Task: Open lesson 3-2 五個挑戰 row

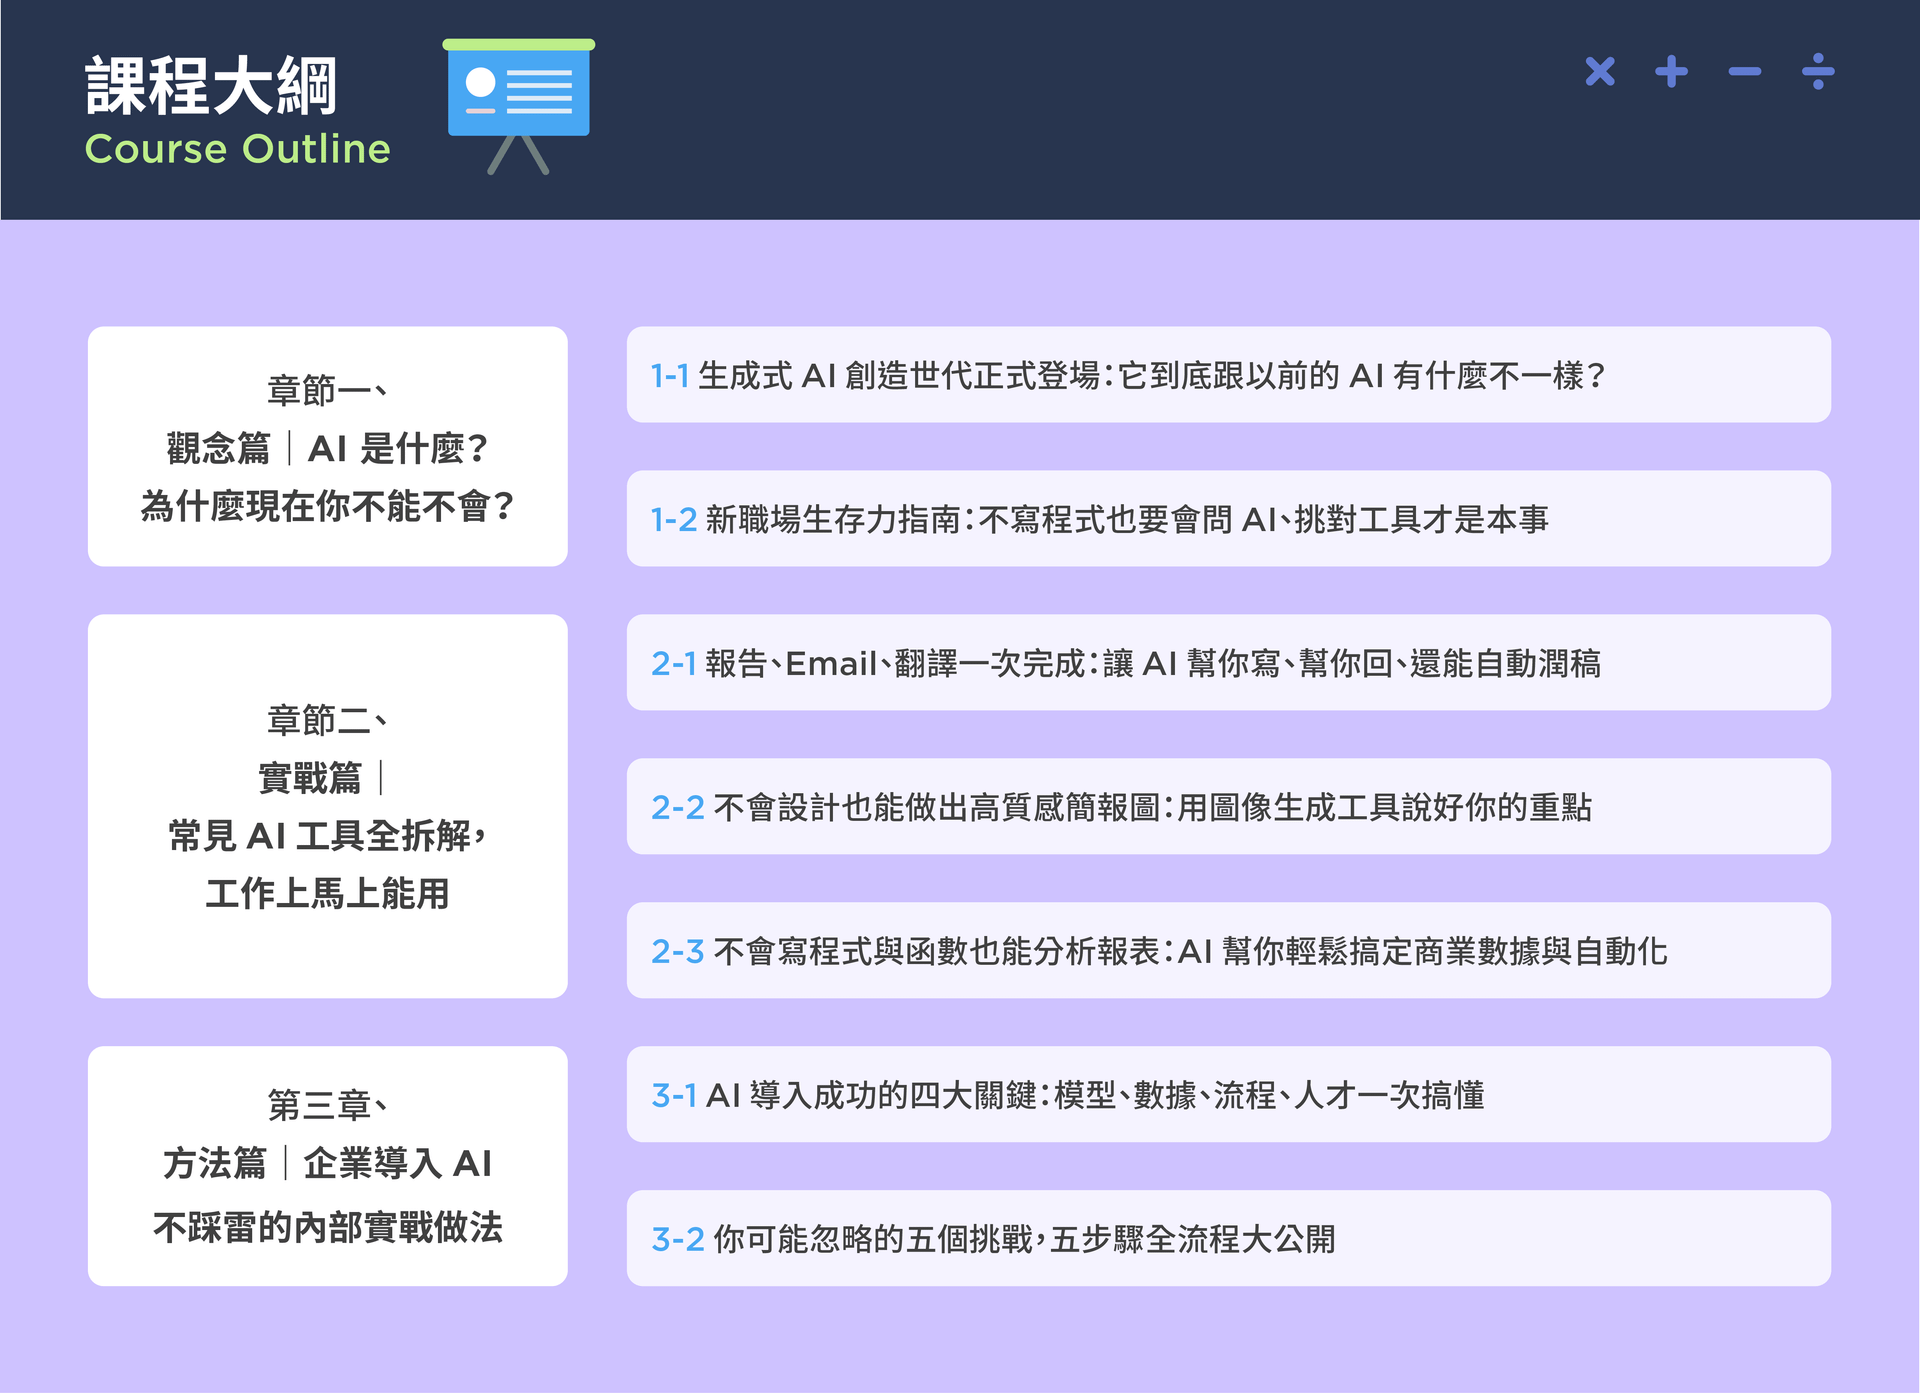Action: [1228, 1239]
